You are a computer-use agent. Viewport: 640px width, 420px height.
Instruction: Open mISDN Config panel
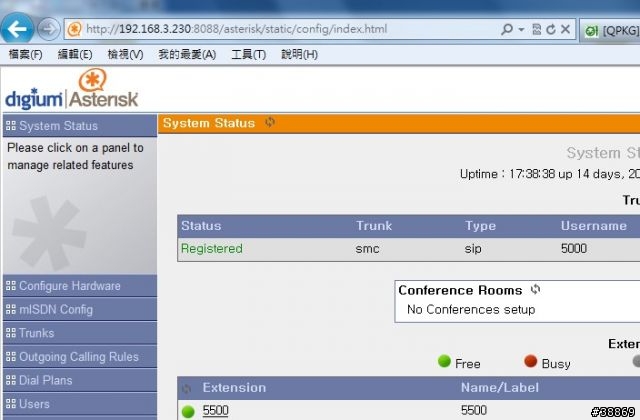click(80, 309)
